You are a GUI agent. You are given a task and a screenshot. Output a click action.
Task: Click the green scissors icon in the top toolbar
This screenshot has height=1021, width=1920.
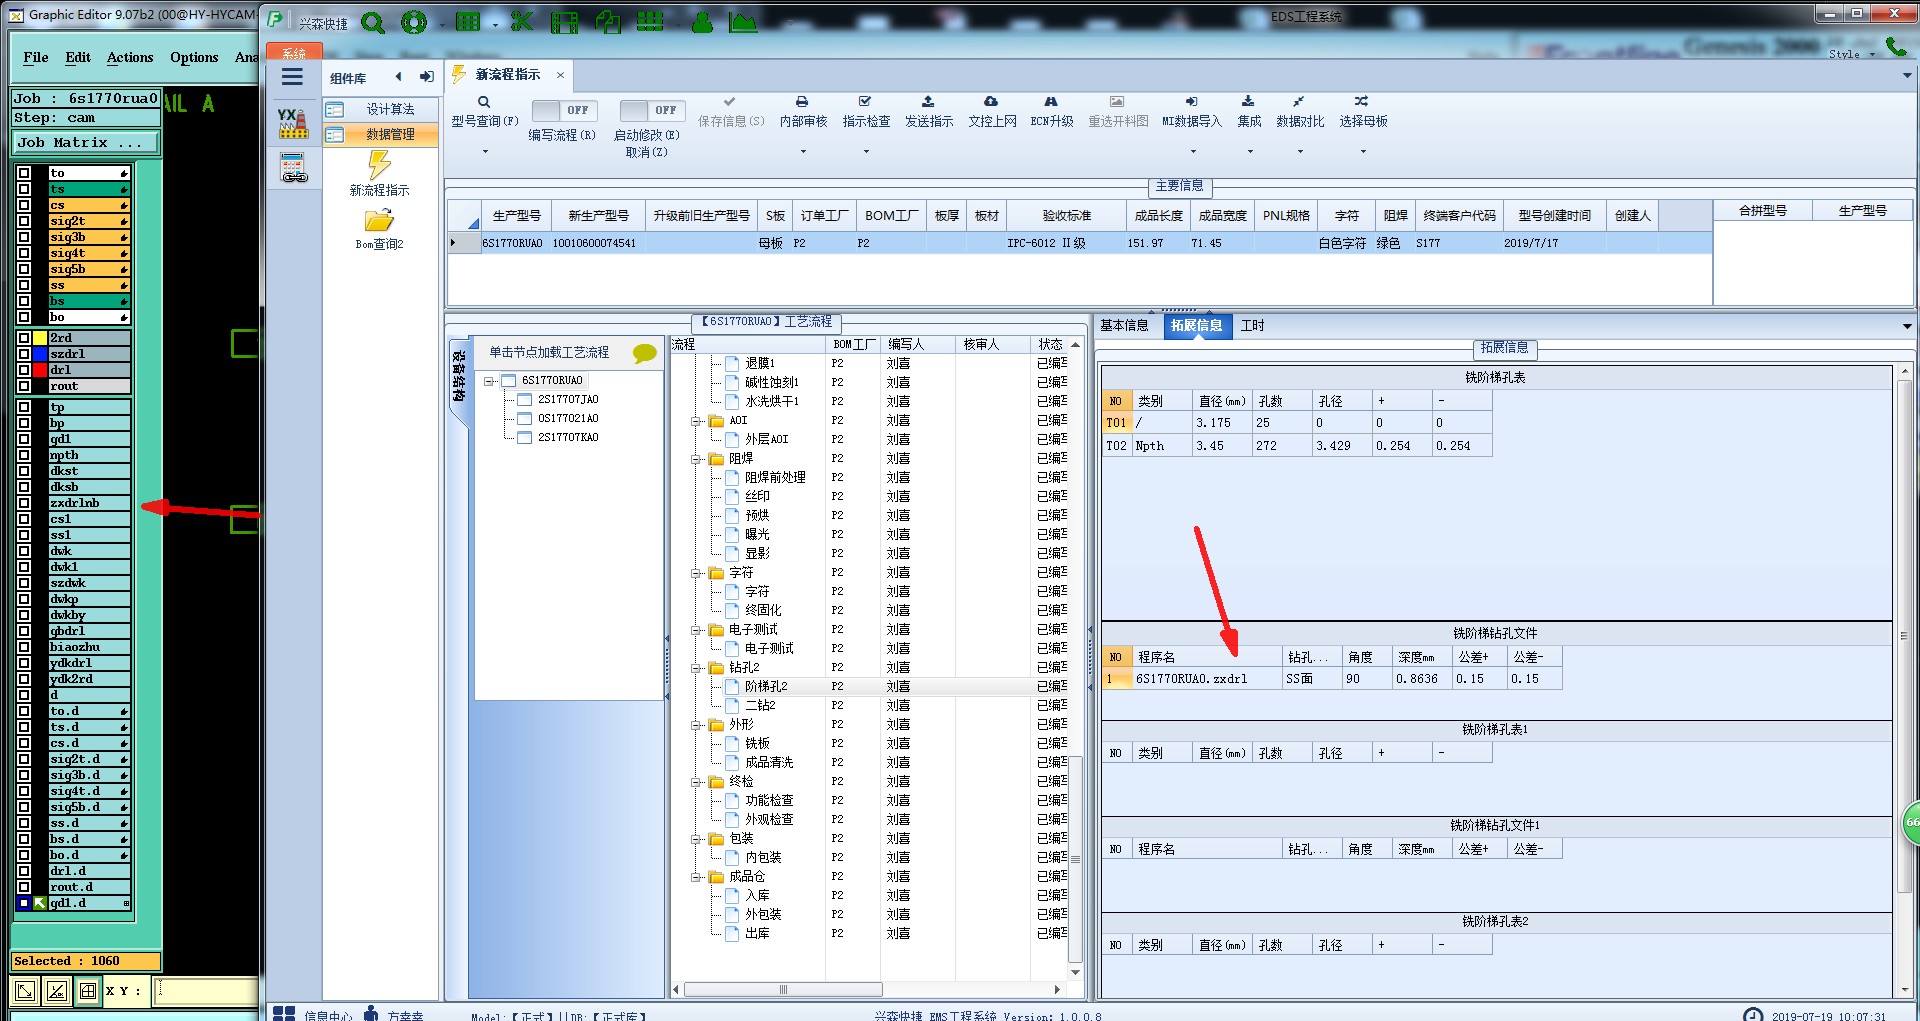(x=522, y=22)
